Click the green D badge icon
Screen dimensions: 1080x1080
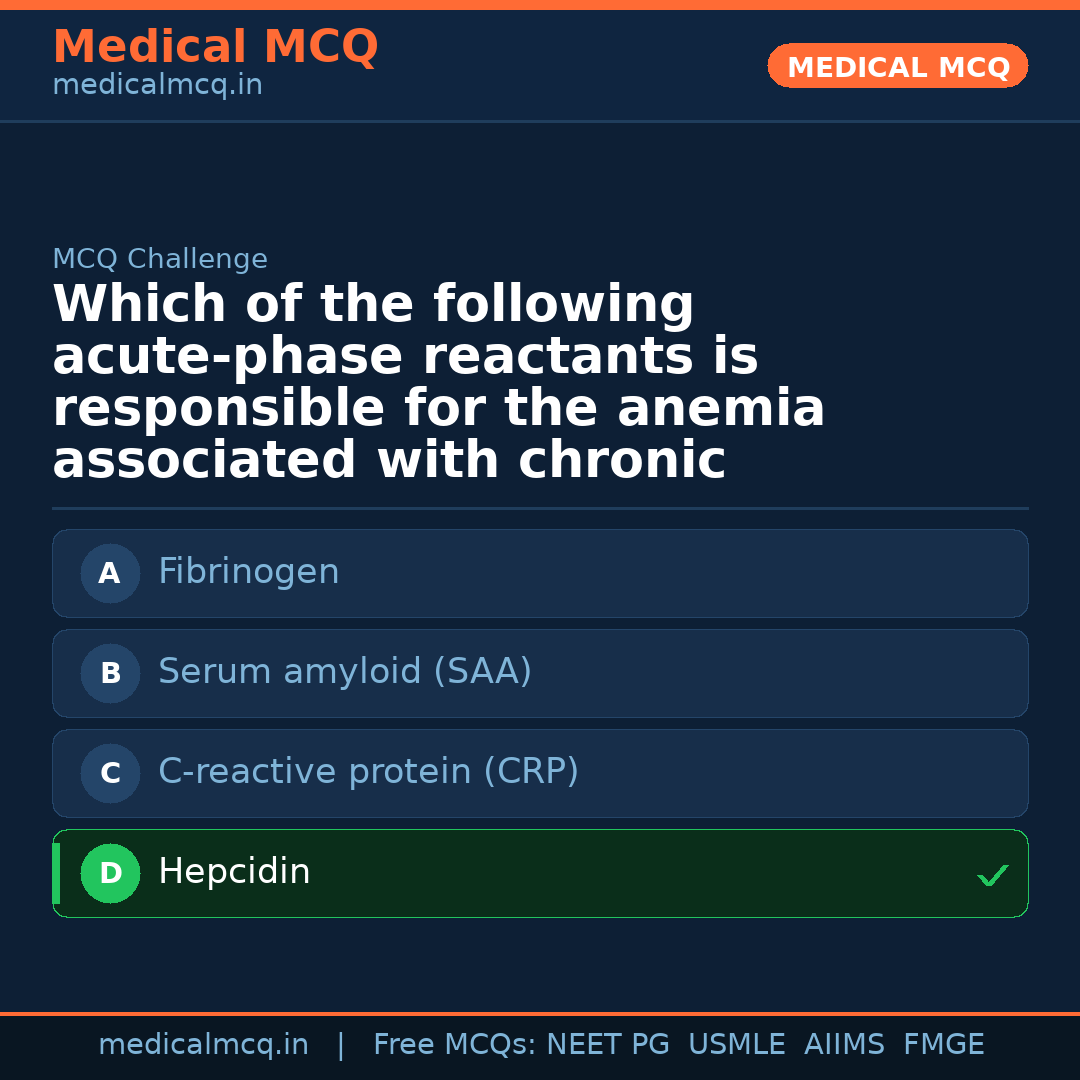110,873
